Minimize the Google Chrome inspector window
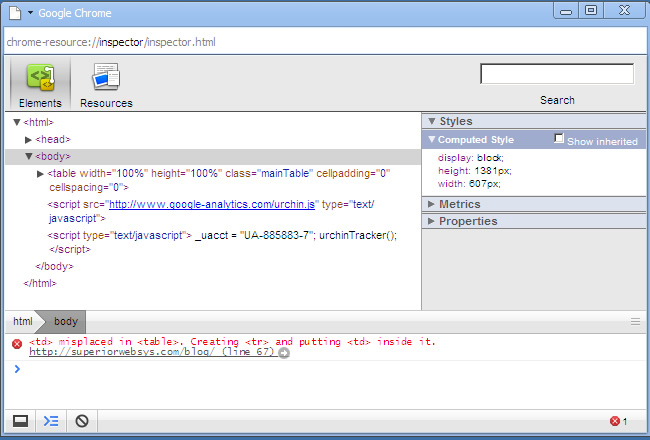Viewport: 650px width, 440px height. coord(566,11)
